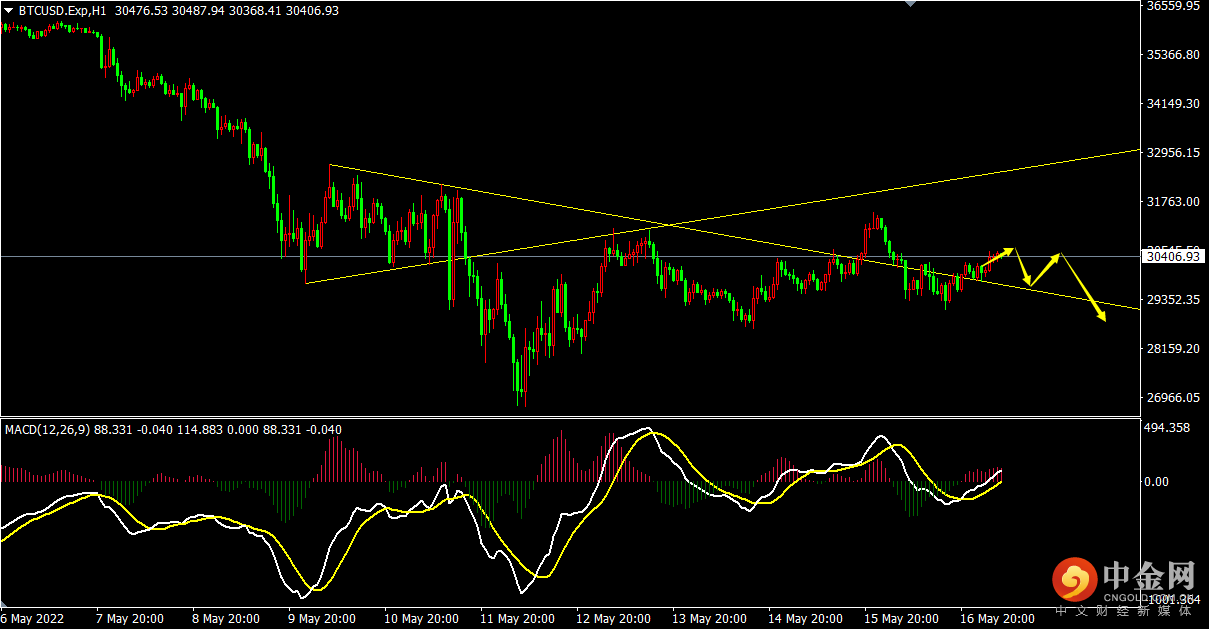1209x629 pixels.
Task: Click the 16 May 20:00 time label
Action: [996, 619]
